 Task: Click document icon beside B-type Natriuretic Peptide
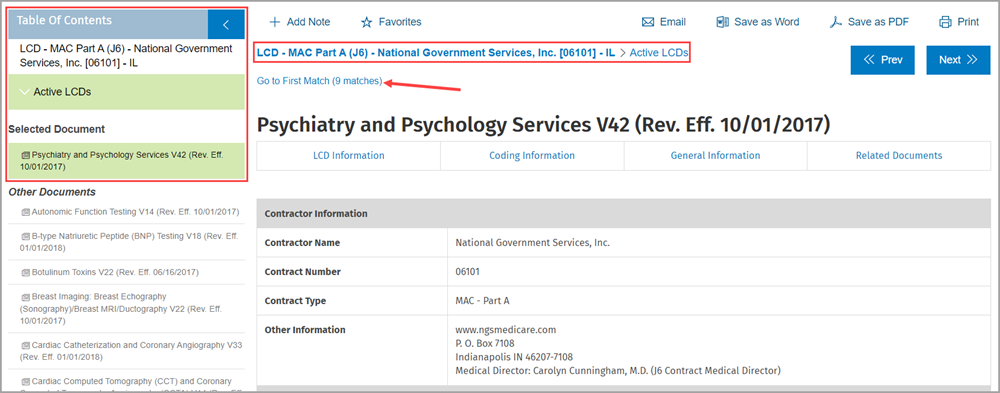point(26,236)
